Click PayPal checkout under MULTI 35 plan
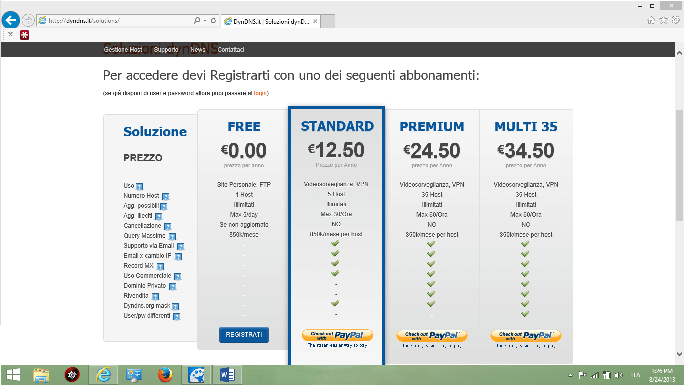 [x=526, y=335]
